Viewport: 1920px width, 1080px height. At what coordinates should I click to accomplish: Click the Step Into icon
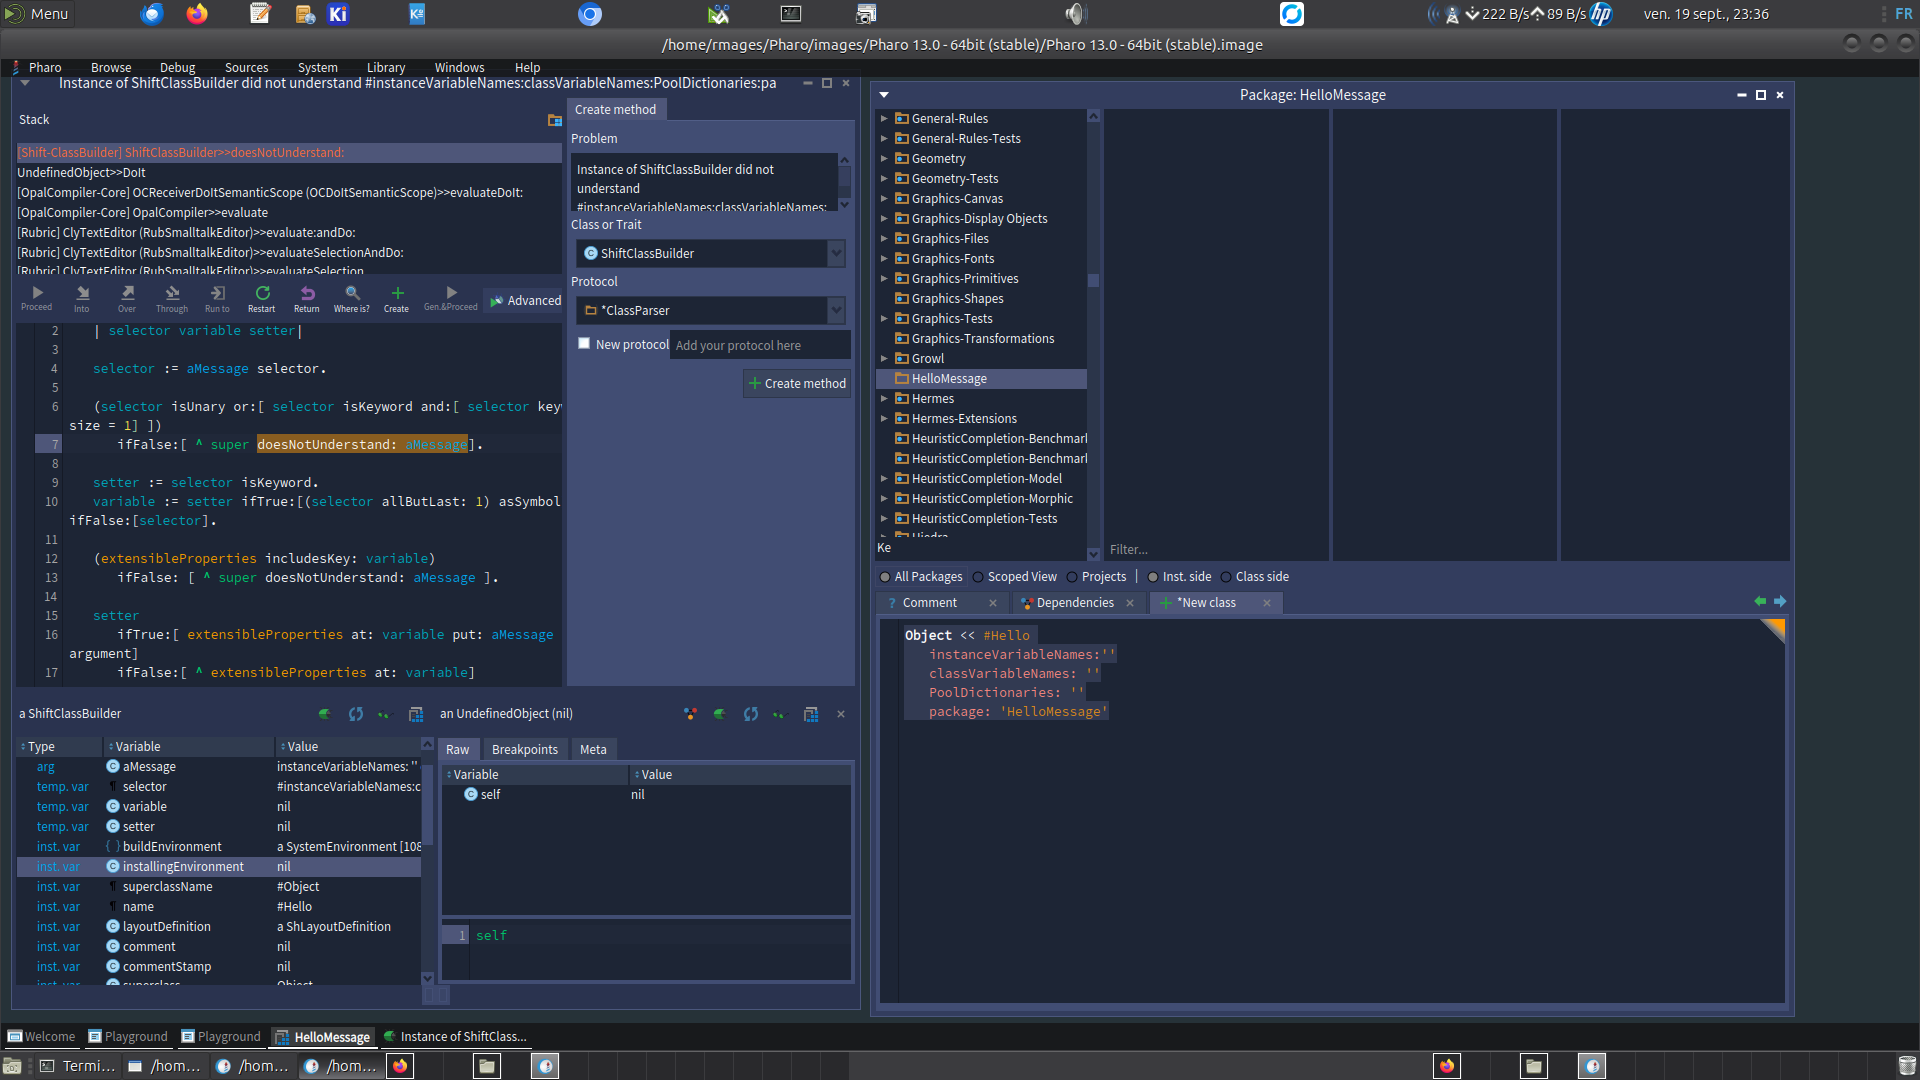(x=82, y=294)
